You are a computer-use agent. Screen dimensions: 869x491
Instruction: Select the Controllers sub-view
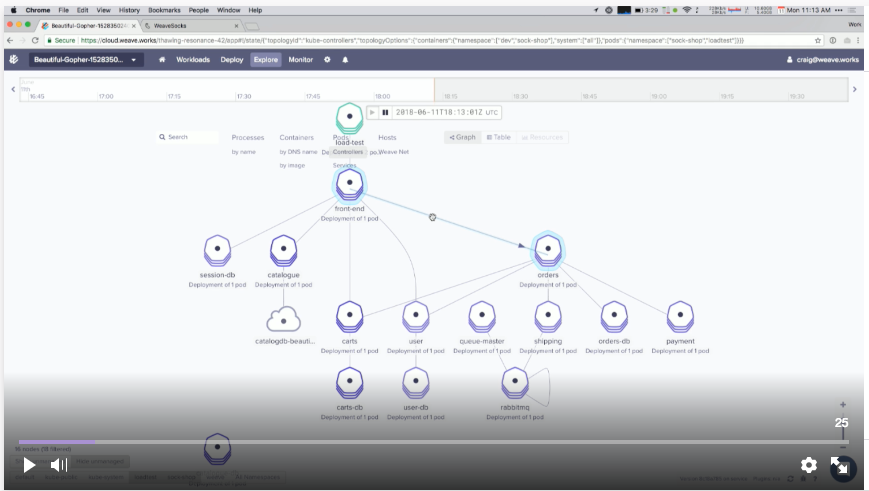point(348,152)
